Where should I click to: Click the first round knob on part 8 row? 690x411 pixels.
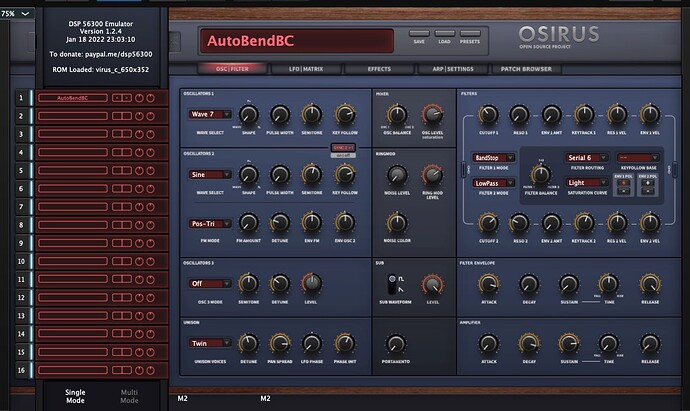[139, 225]
